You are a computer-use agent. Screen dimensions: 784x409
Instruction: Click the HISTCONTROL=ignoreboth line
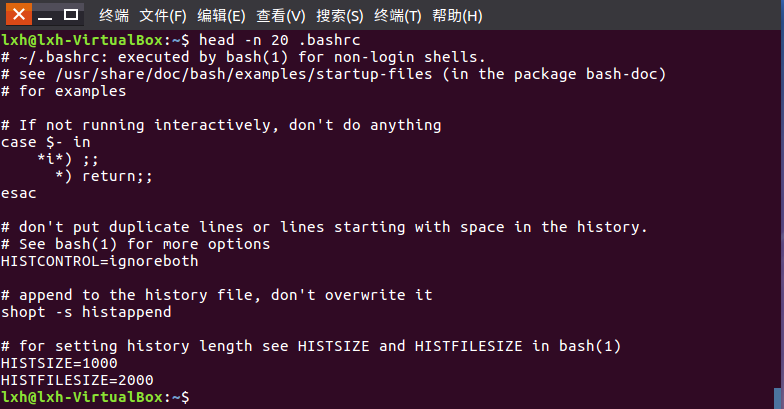click(x=100, y=261)
